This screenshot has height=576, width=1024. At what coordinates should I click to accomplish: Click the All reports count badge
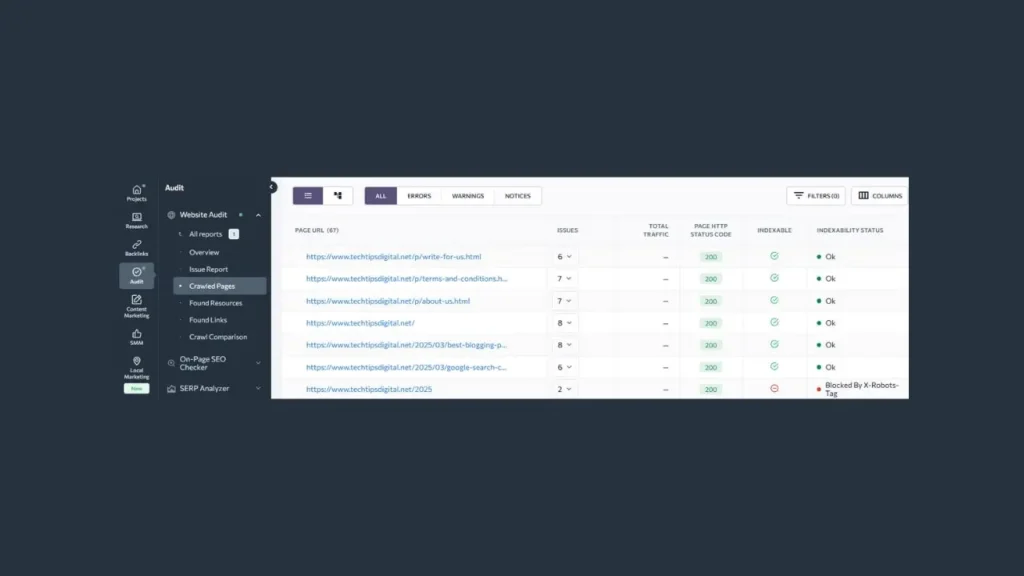coord(234,234)
